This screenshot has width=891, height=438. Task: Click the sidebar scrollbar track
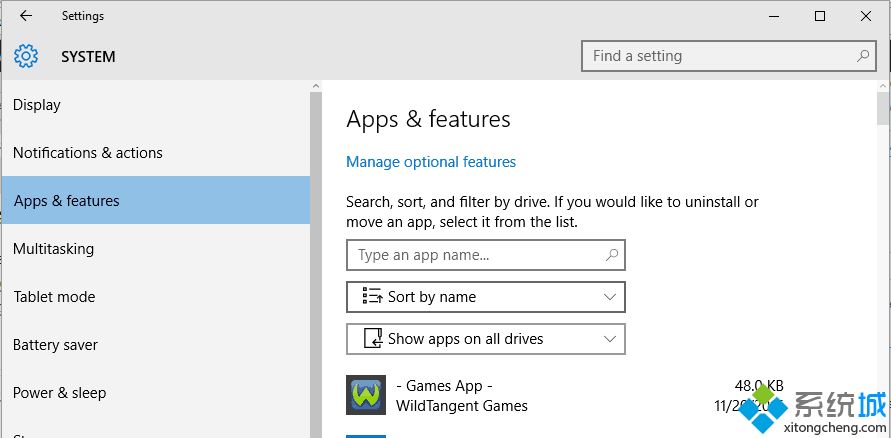click(x=316, y=265)
